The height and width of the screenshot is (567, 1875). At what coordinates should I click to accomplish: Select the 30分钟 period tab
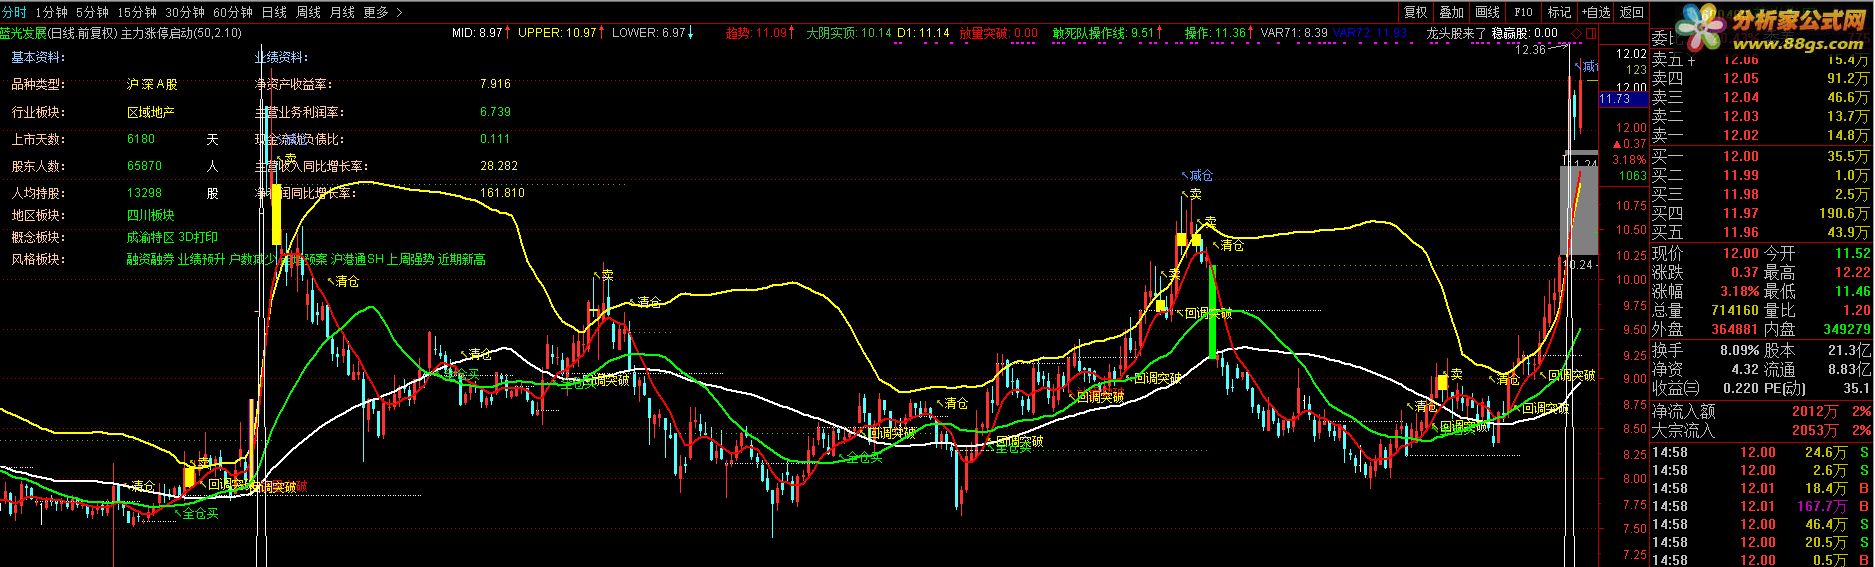[185, 12]
